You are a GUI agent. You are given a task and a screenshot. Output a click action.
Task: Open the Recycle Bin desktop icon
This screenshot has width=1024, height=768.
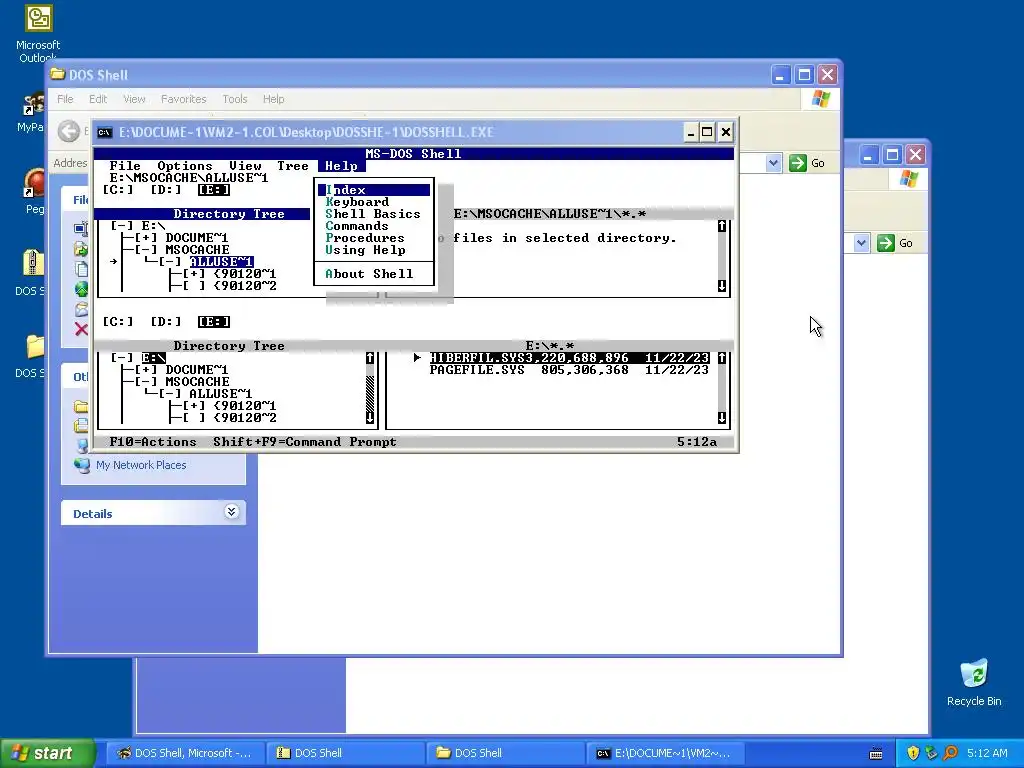(974, 682)
